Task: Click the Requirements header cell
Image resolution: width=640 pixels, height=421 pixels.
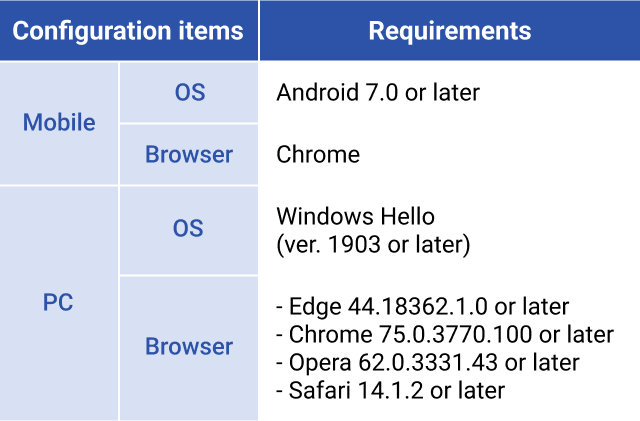Action: 450,30
